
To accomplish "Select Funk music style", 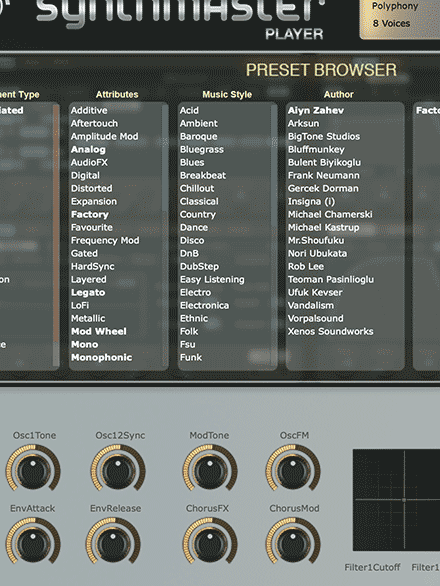I will pyautogui.click(x=191, y=358).
